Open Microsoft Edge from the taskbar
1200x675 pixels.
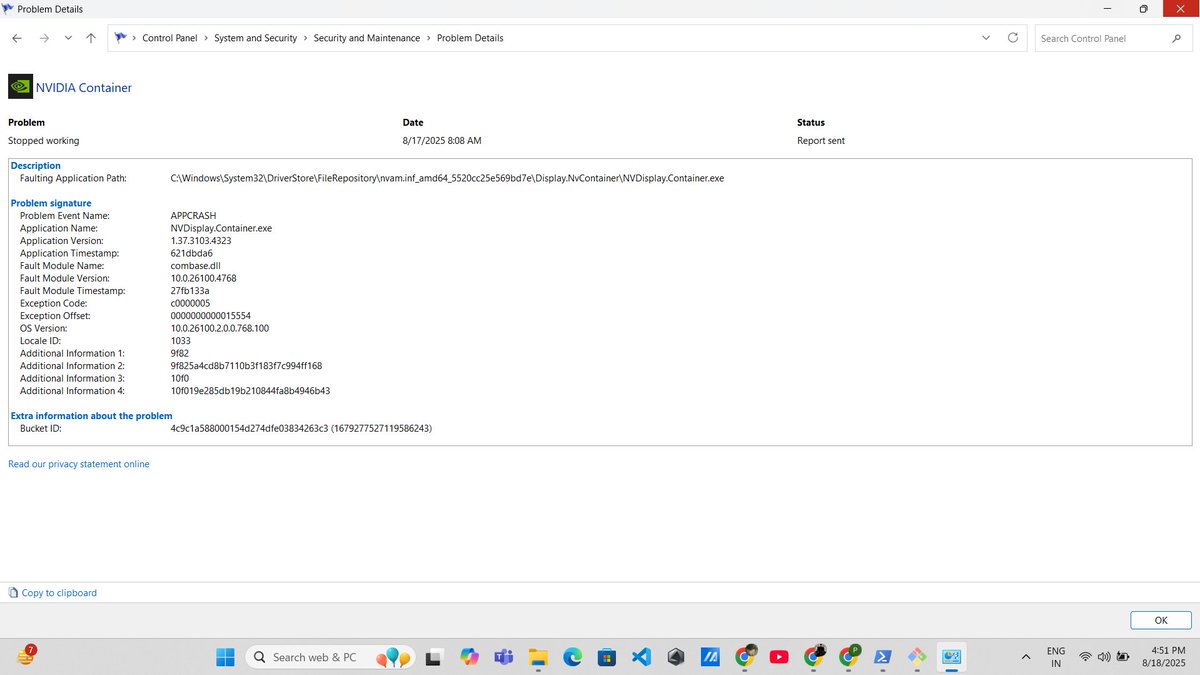(x=572, y=657)
